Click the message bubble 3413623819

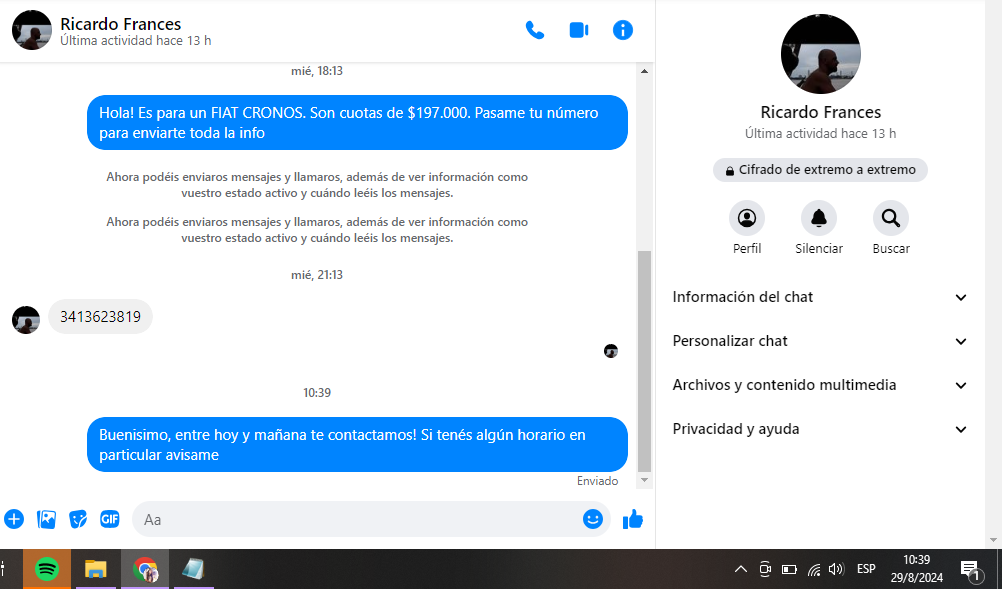click(100, 317)
